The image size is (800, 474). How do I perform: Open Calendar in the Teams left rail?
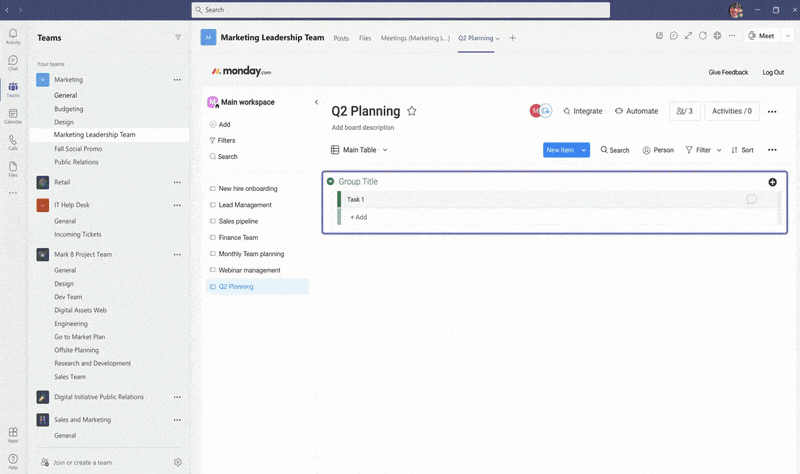click(x=13, y=115)
